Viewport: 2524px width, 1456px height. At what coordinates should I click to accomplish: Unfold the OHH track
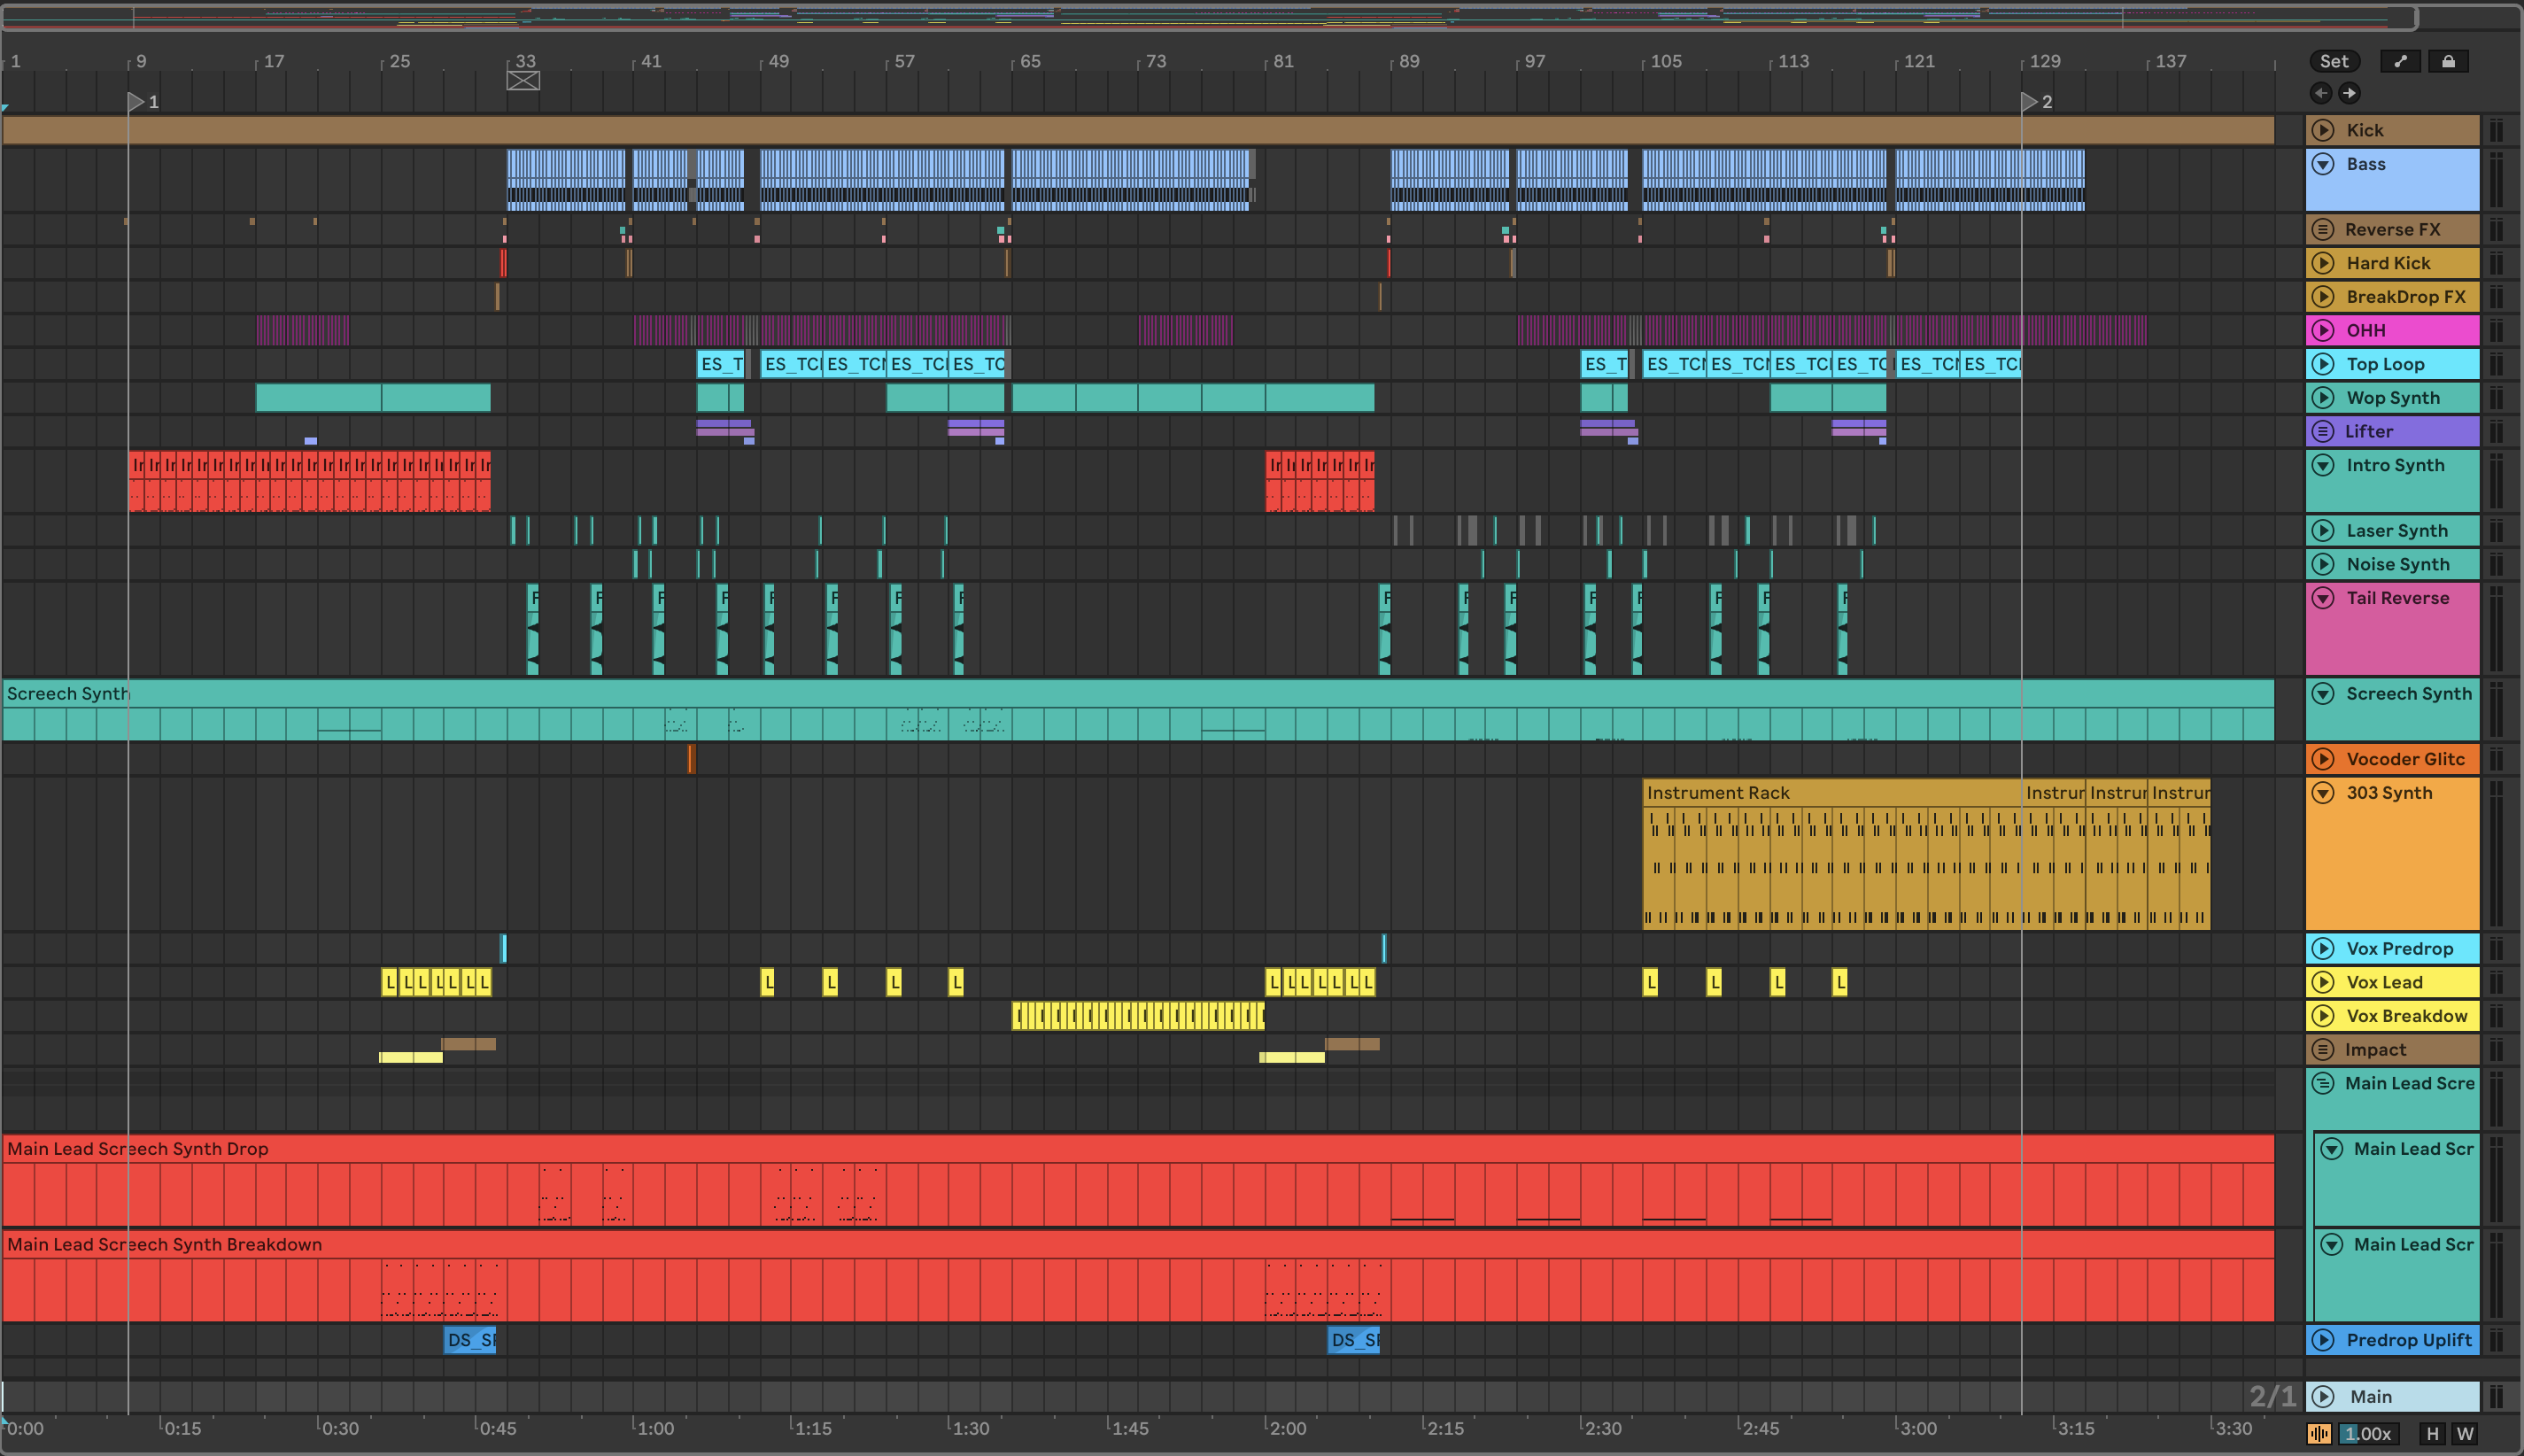tap(2324, 330)
